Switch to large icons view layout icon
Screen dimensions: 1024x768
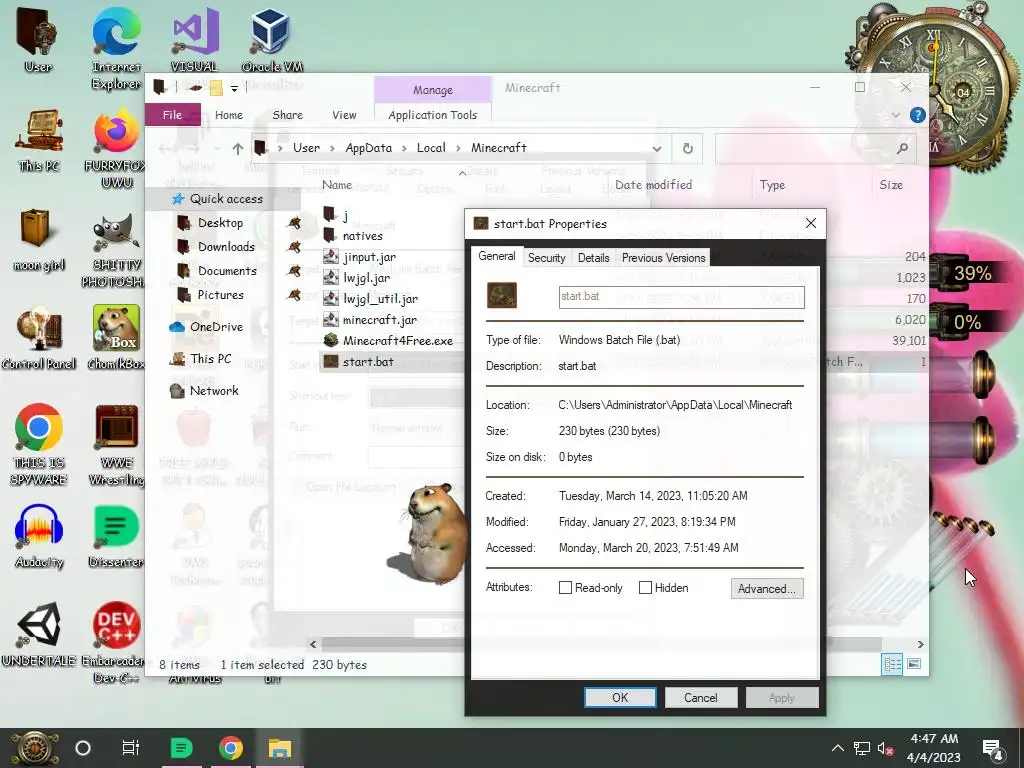click(x=914, y=664)
